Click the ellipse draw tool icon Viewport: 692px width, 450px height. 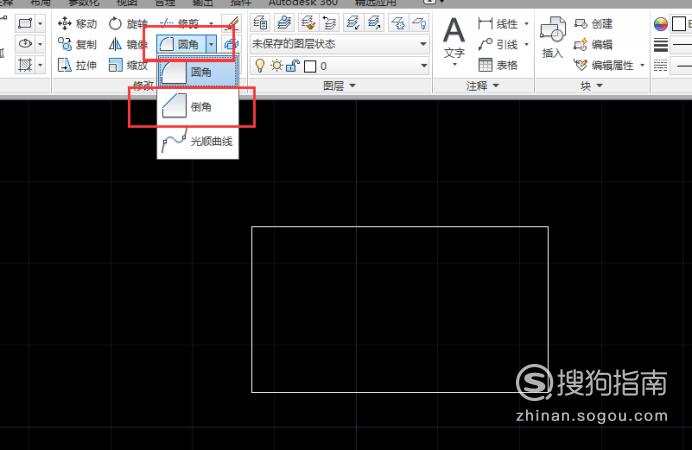pyautogui.click(x=25, y=44)
